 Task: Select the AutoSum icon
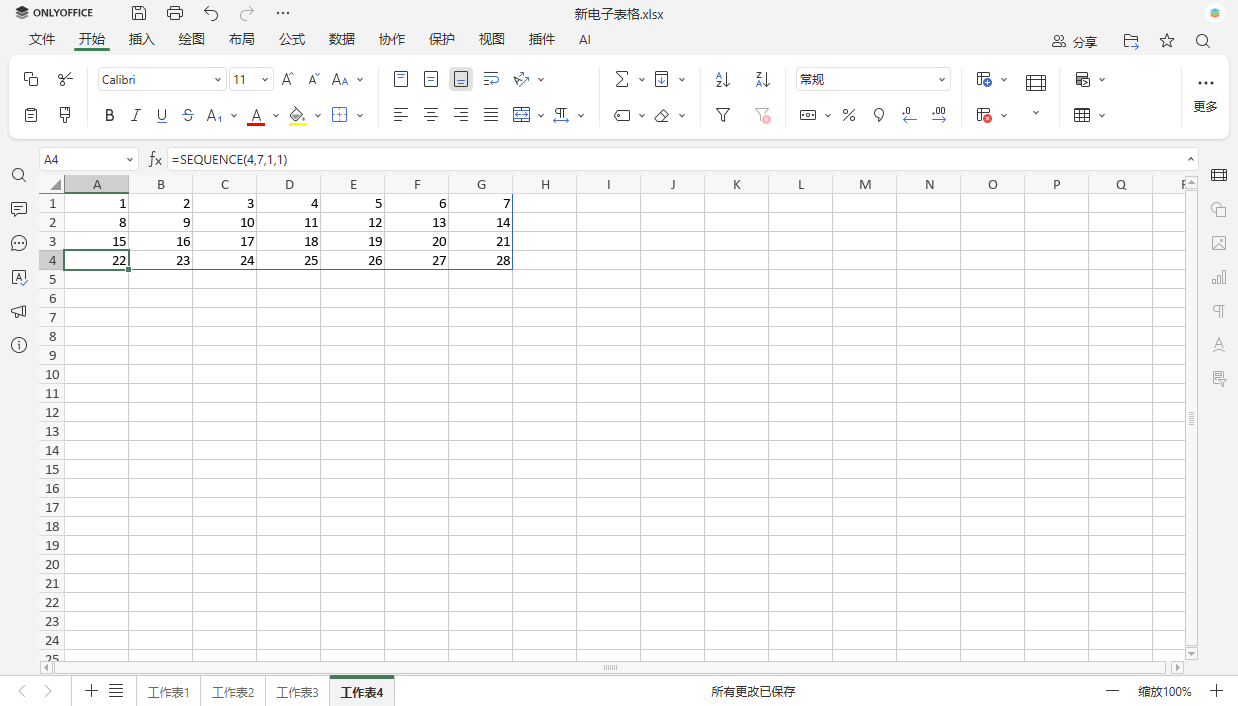click(x=622, y=79)
